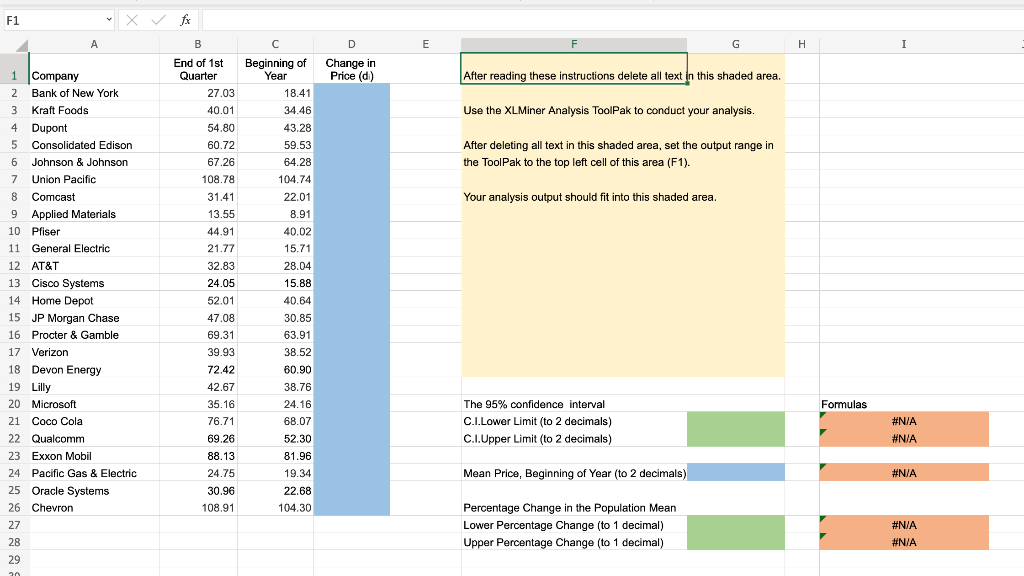Click 'End of 1st Quarter' header cell

[x=198, y=69]
